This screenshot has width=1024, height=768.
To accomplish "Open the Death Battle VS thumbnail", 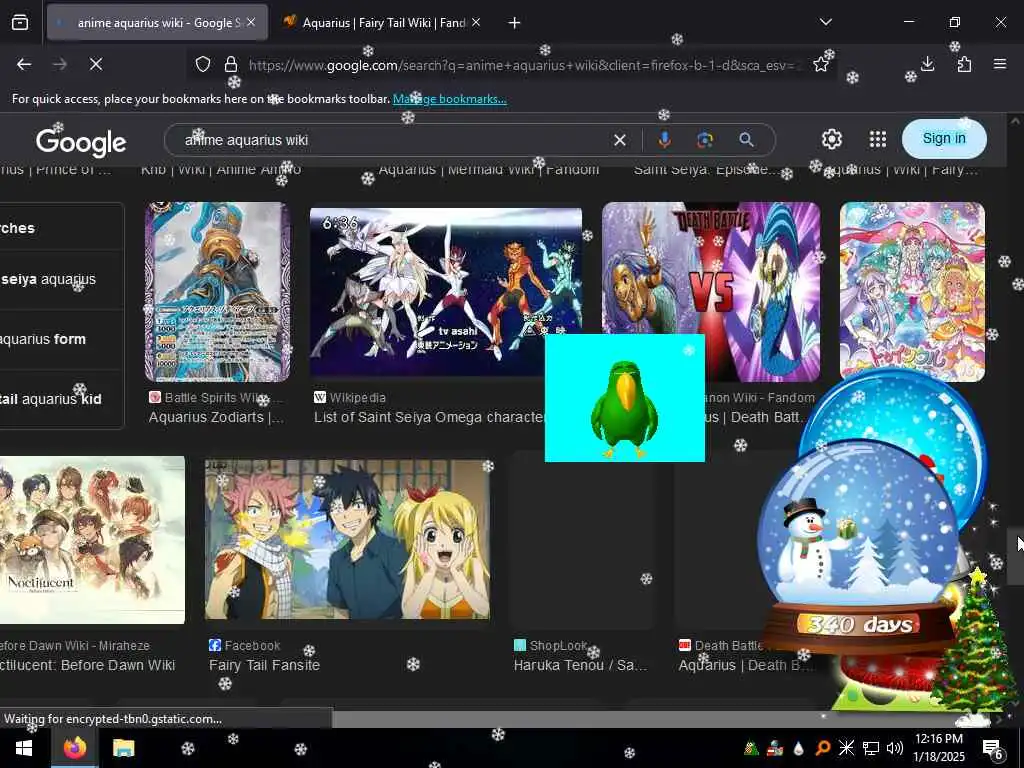I will [711, 268].
